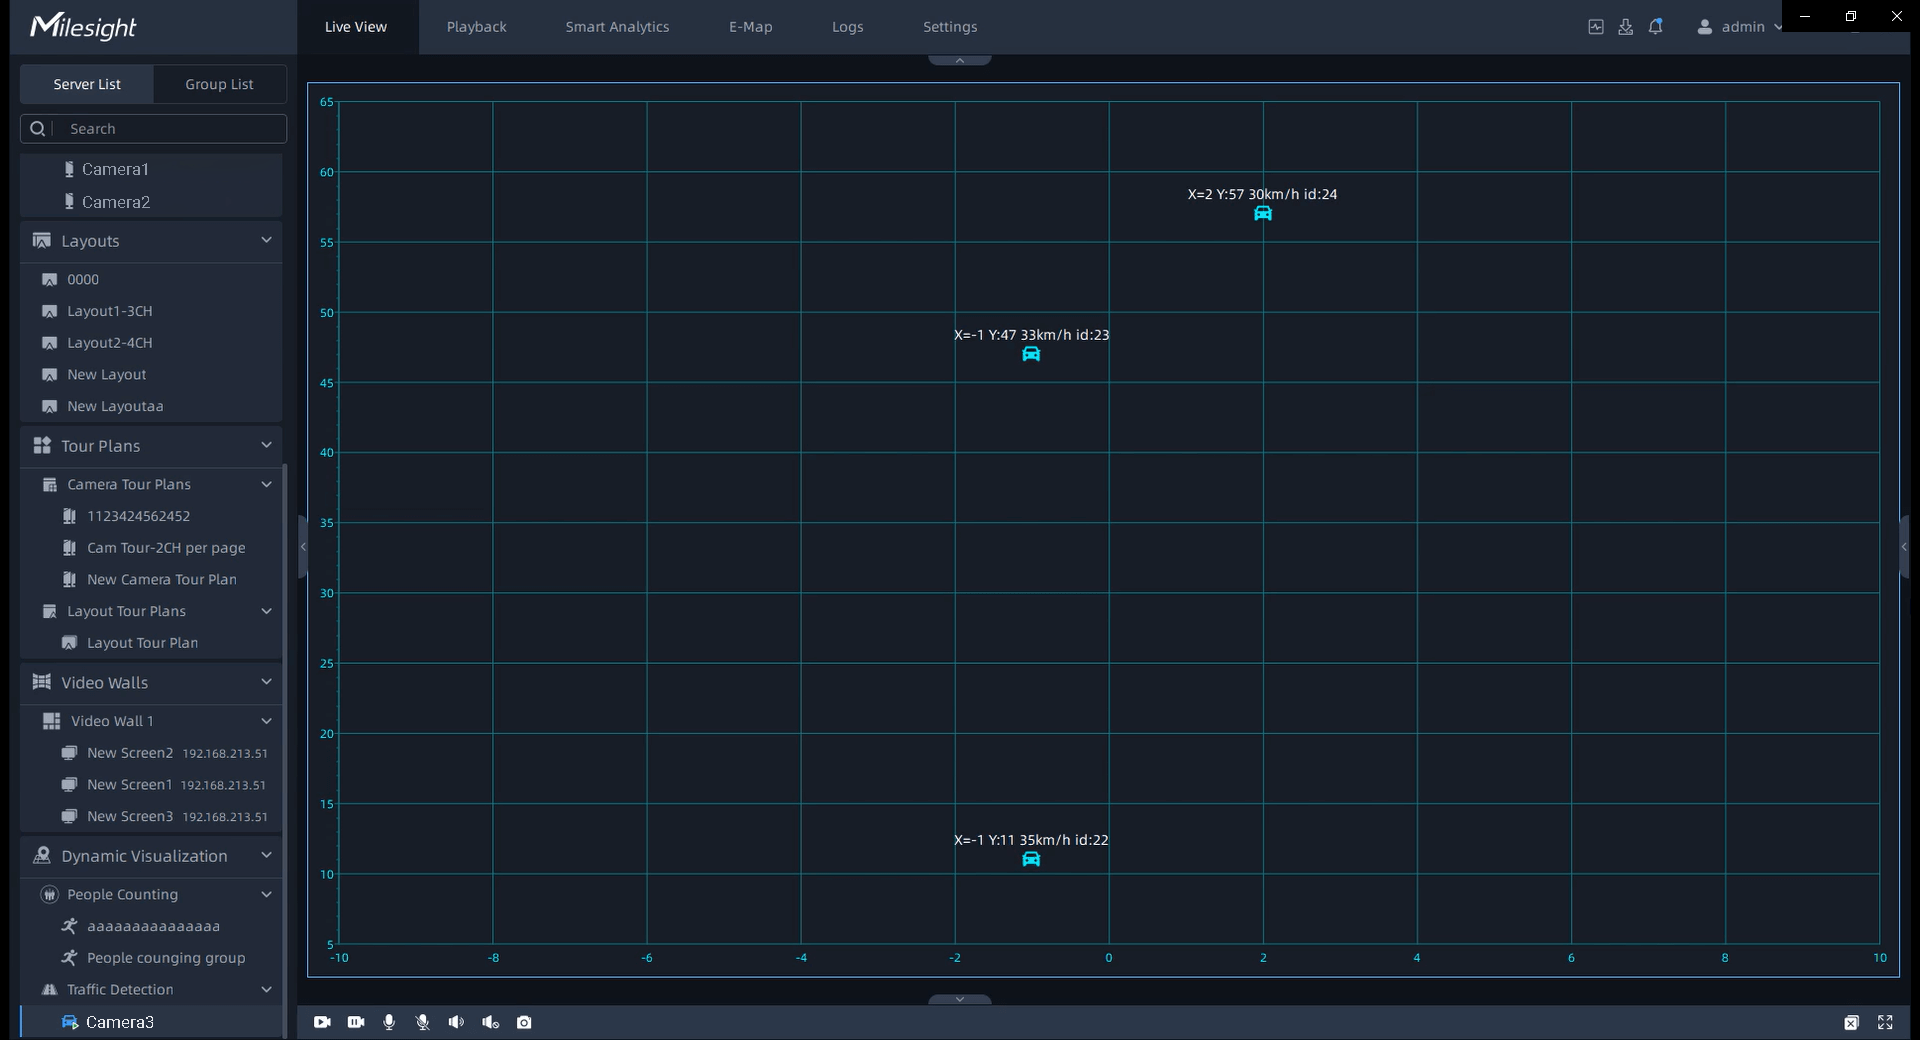
Task: Select Layout1-3CH in the layouts list
Action: [110, 311]
